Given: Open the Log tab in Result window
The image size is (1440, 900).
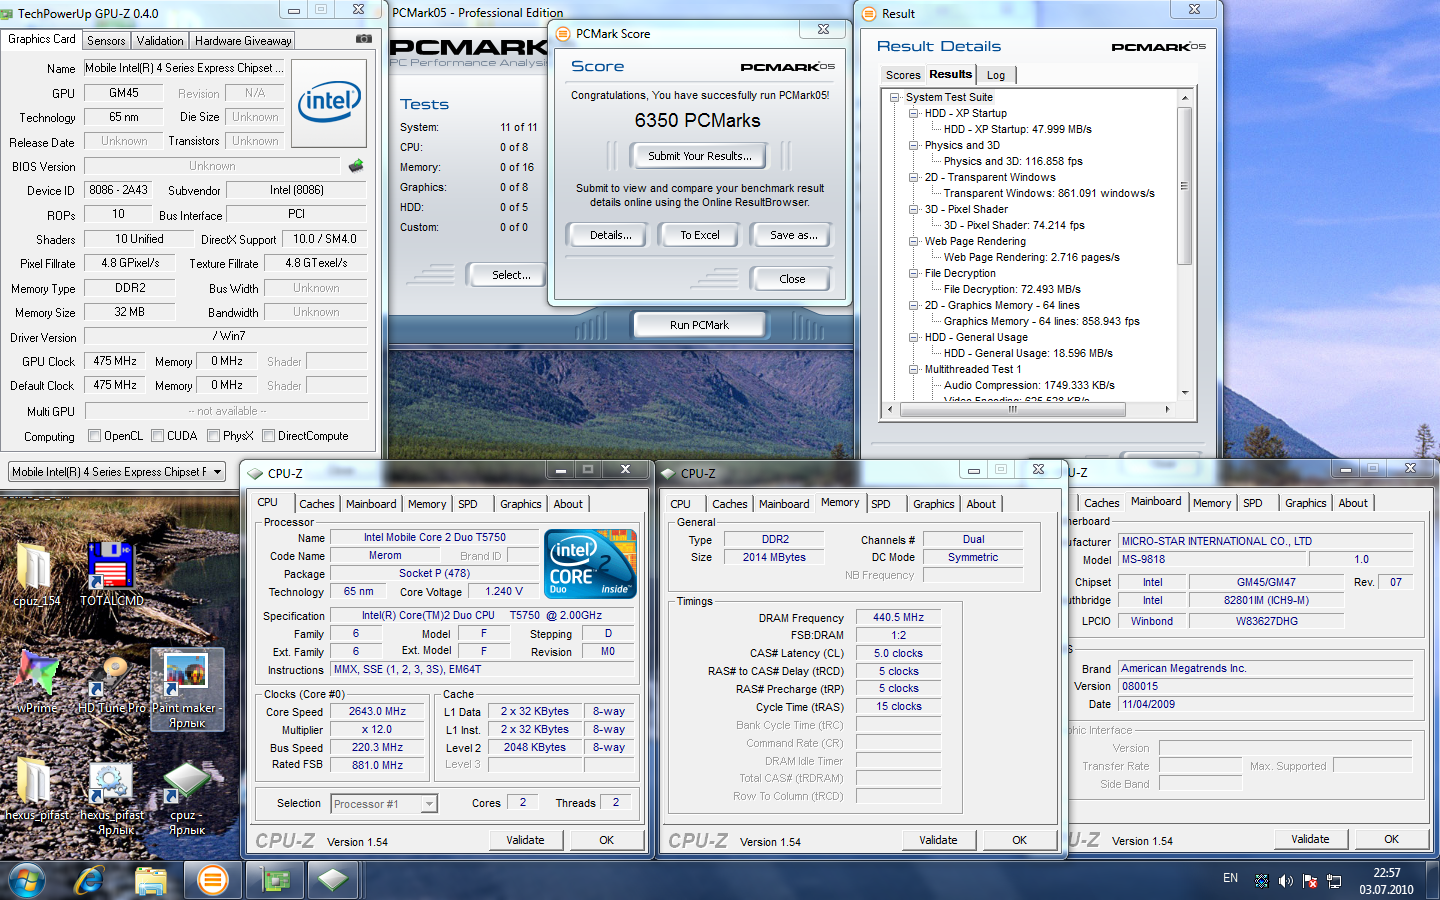Looking at the screenshot, I should click(996, 75).
